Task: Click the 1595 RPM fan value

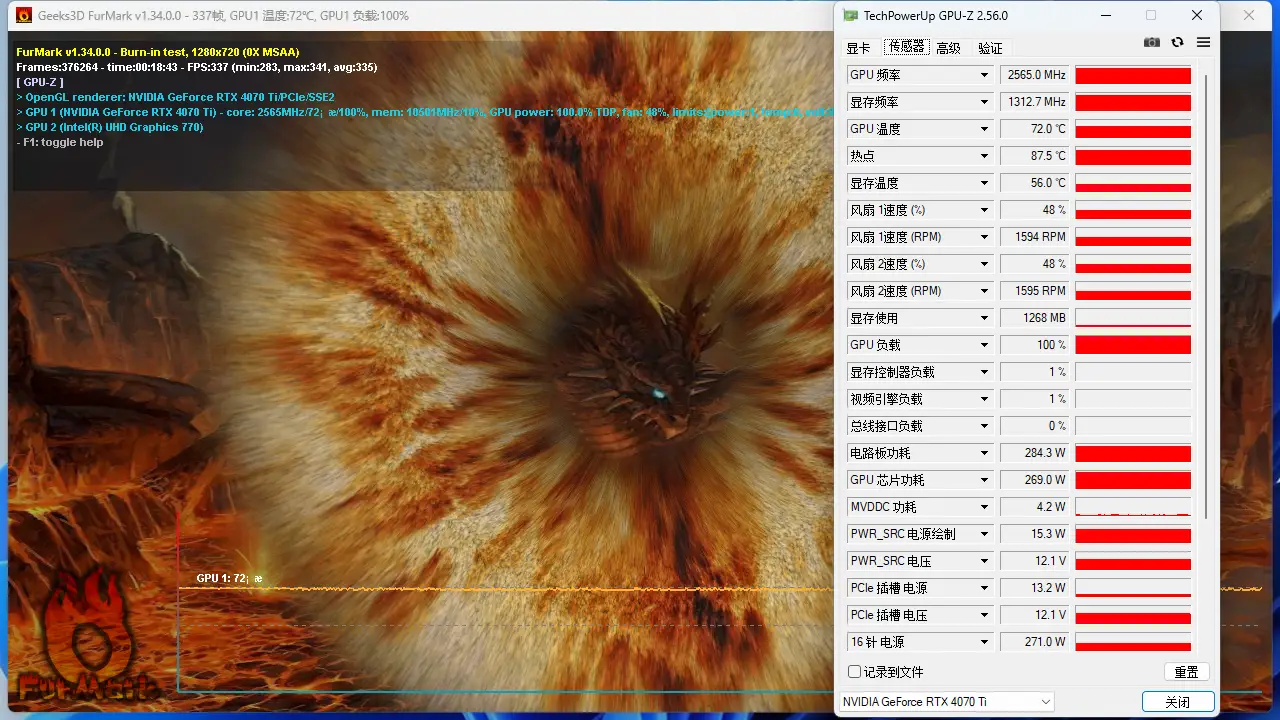Action: point(1035,291)
